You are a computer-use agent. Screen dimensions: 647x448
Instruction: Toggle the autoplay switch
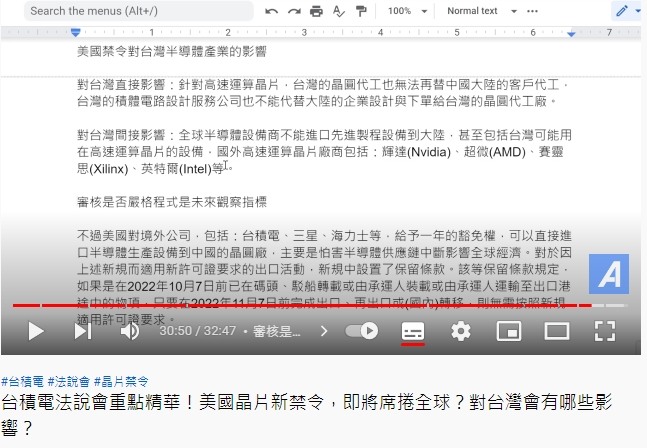361,331
